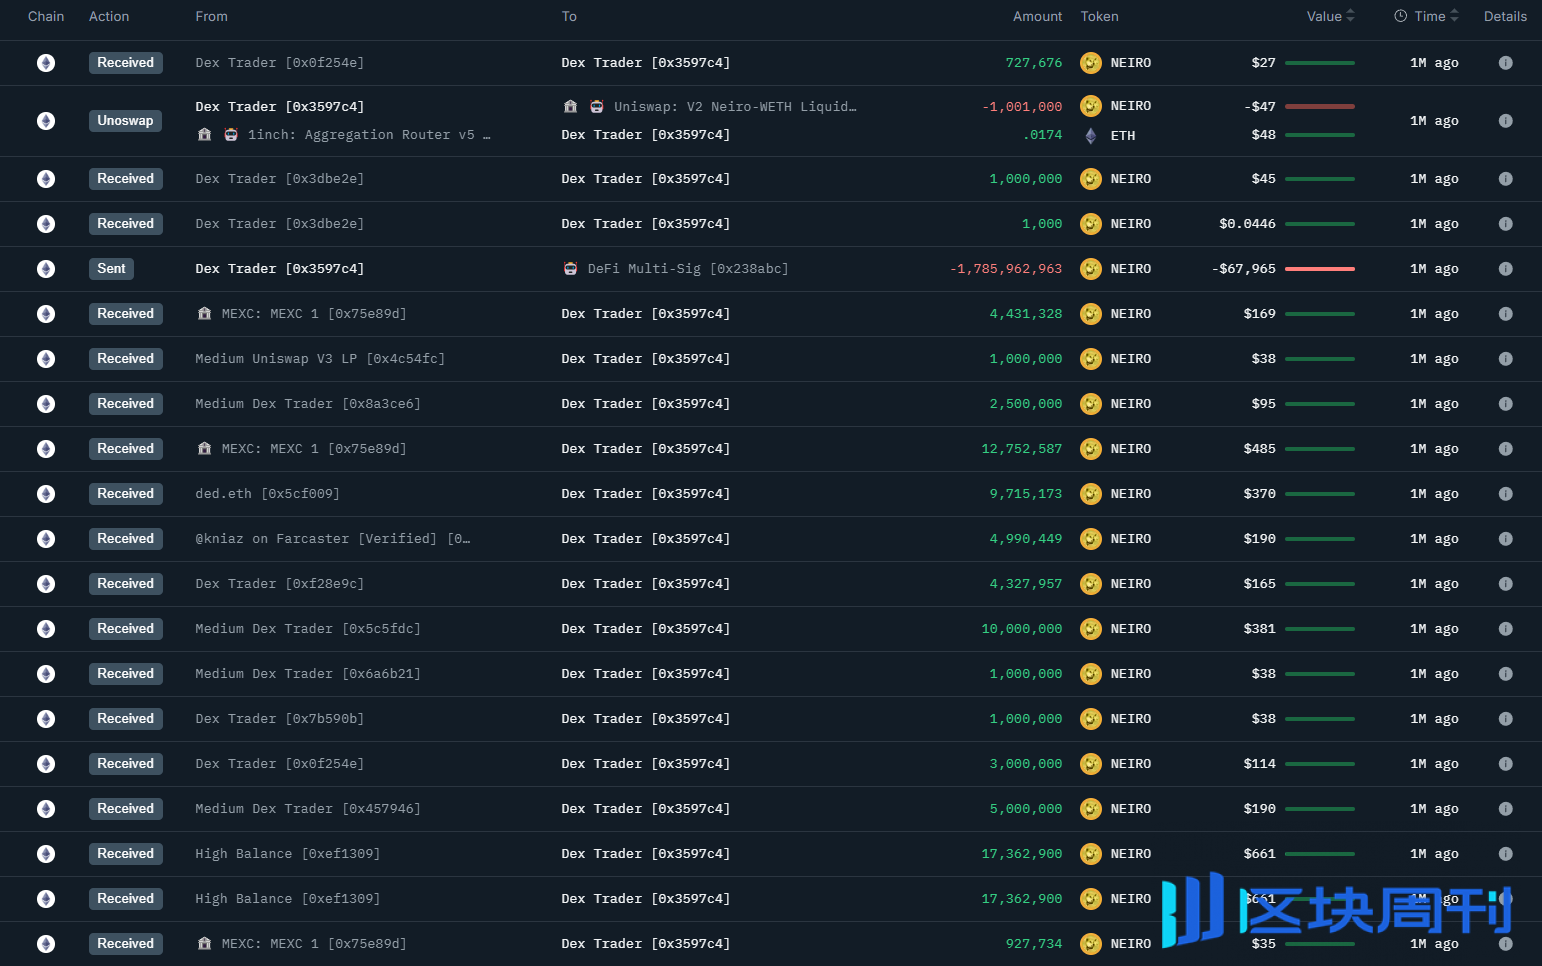Click exchange icon beside MEXC 1 for 12,752,587
The height and width of the screenshot is (966, 1542).
[x=204, y=449]
